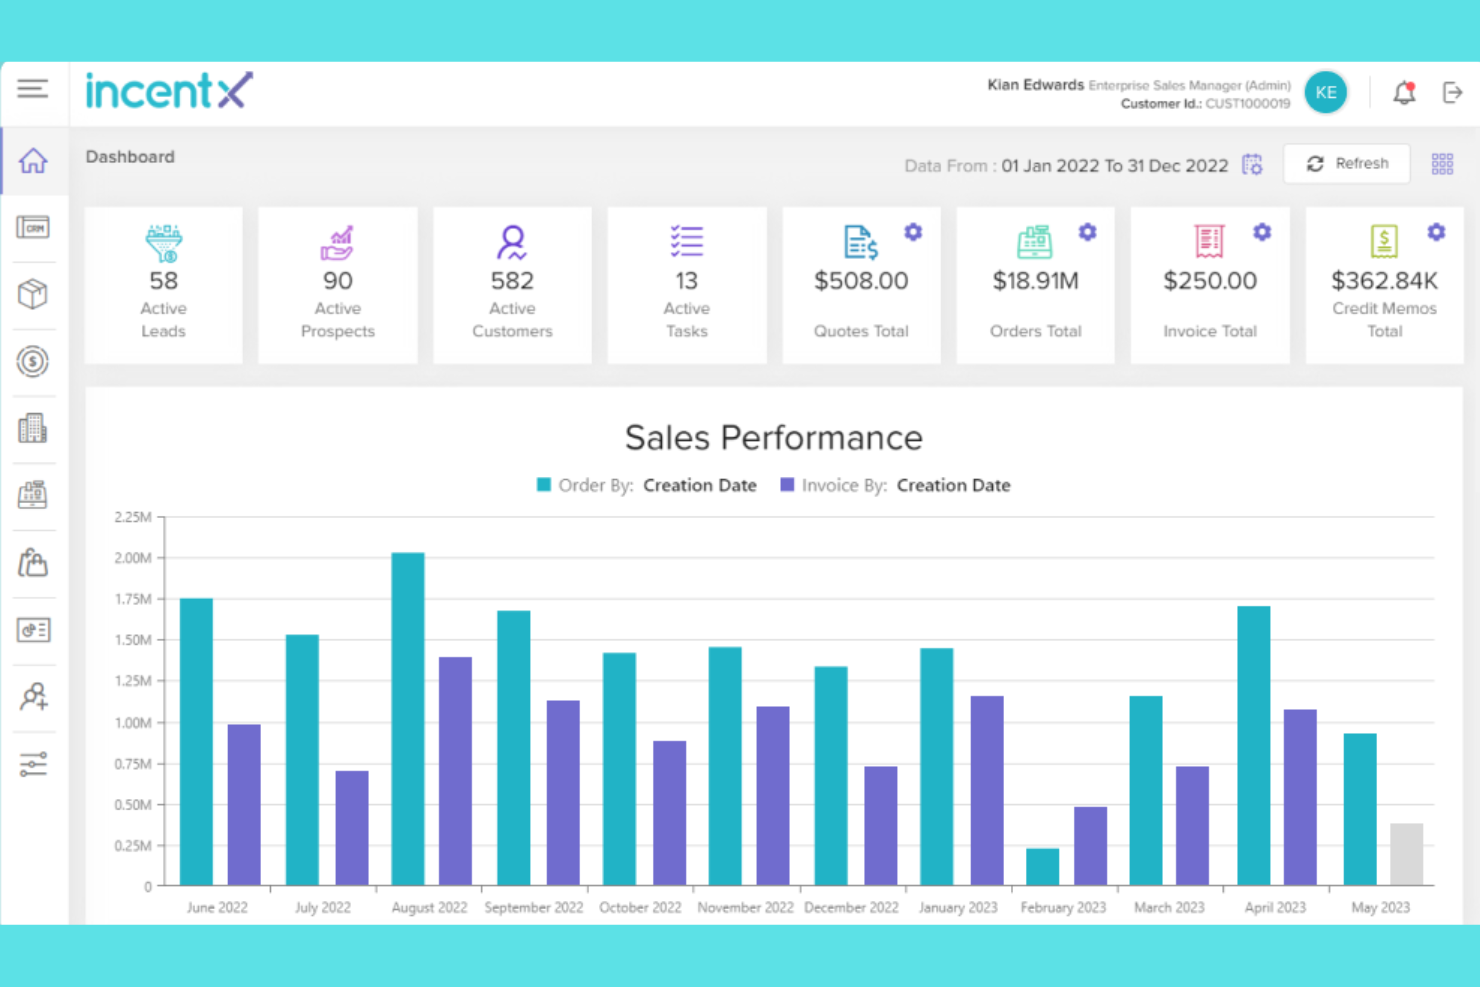Select the CRM sidebar icon
This screenshot has width=1480, height=987.
click(x=33, y=227)
